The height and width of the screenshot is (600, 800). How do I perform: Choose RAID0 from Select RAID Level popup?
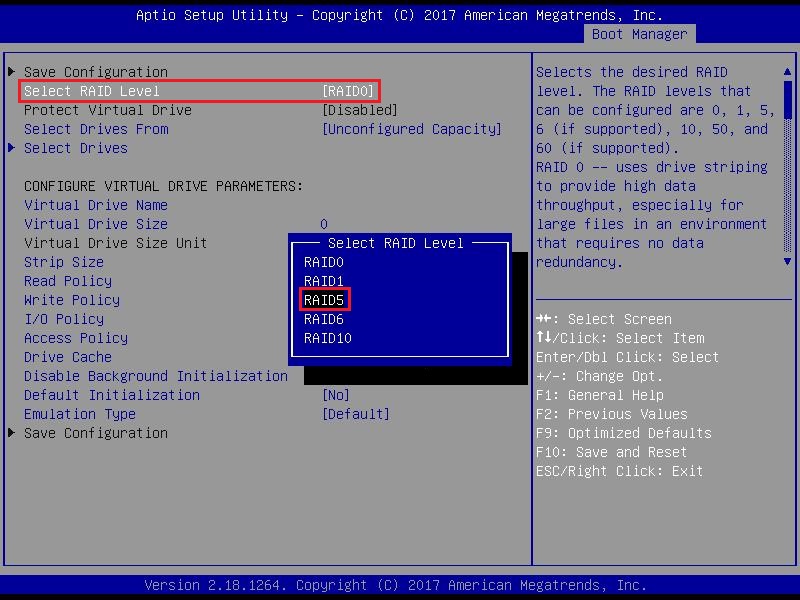pyautogui.click(x=325, y=262)
